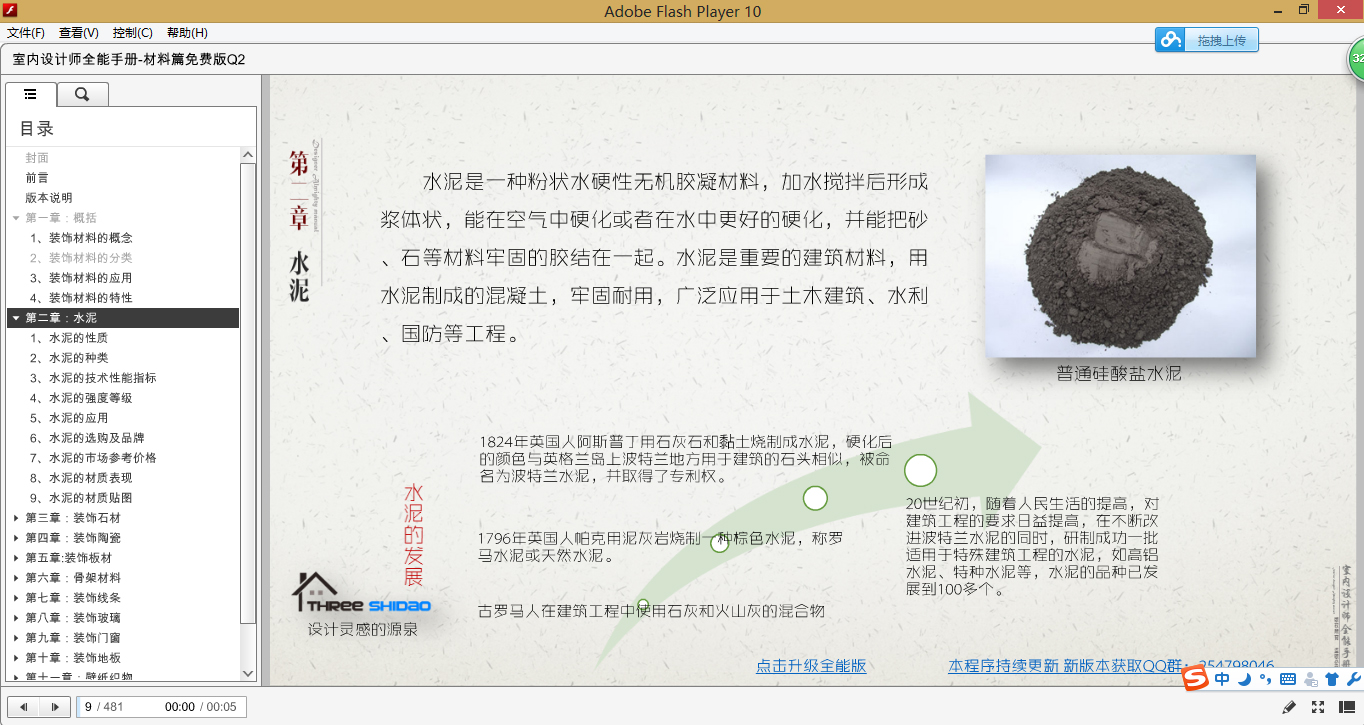
Task: Select 3、装饰材料的应用 in contents
Action: 81,278
